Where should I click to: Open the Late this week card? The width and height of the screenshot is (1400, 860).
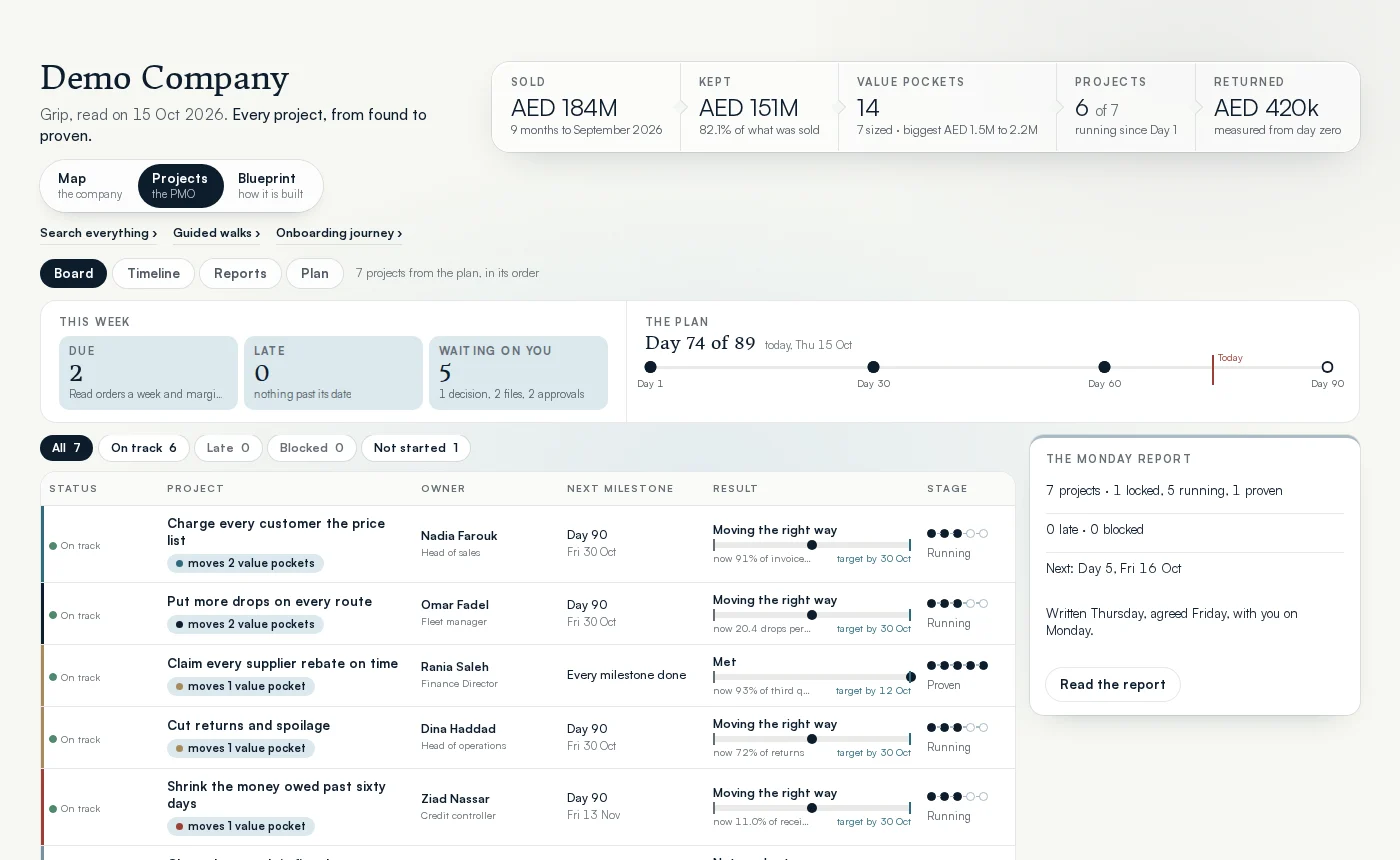[x=333, y=373]
